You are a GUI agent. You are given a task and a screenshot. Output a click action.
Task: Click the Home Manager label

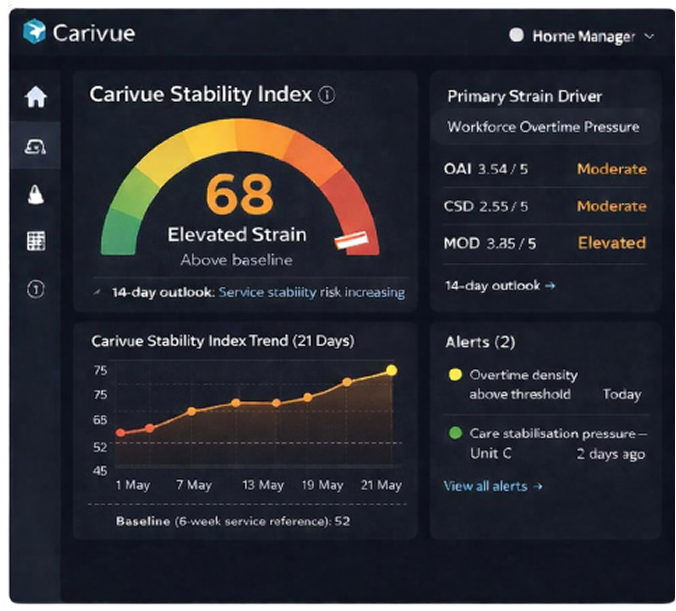pyautogui.click(x=583, y=37)
